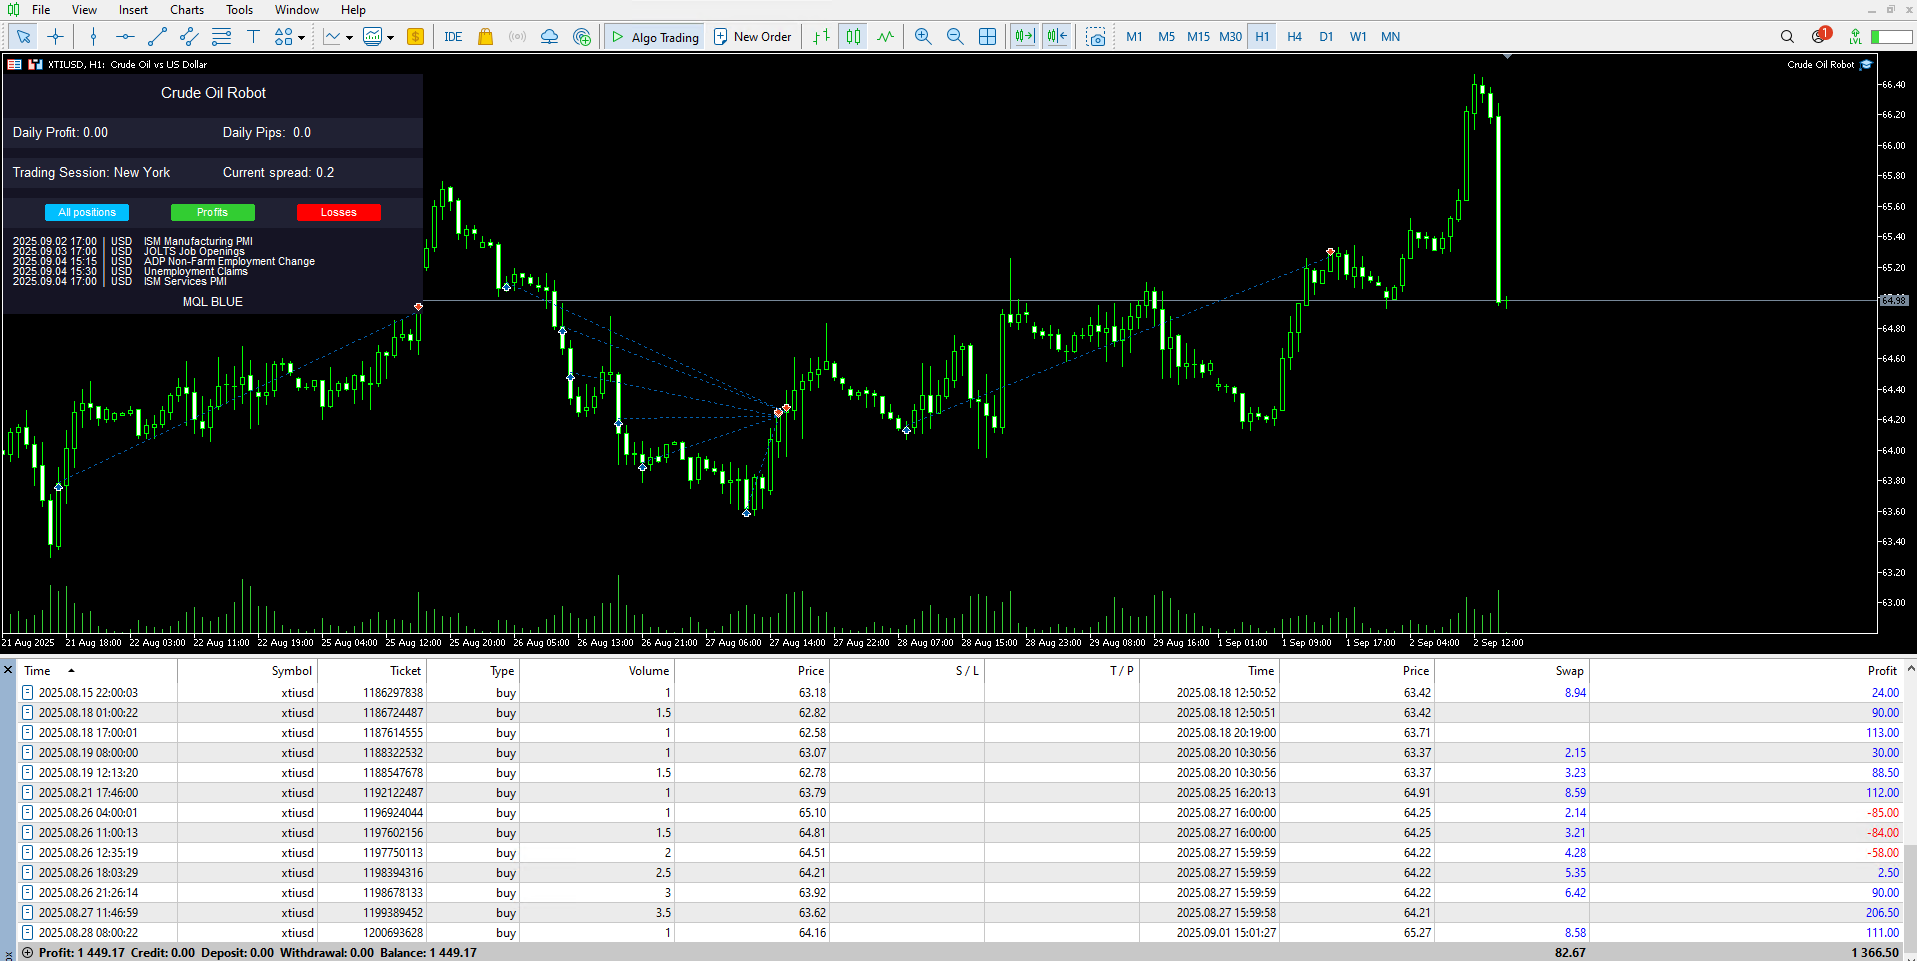This screenshot has height=961, width=1917.
Task: Open account notifications icon
Action: (x=1820, y=36)
